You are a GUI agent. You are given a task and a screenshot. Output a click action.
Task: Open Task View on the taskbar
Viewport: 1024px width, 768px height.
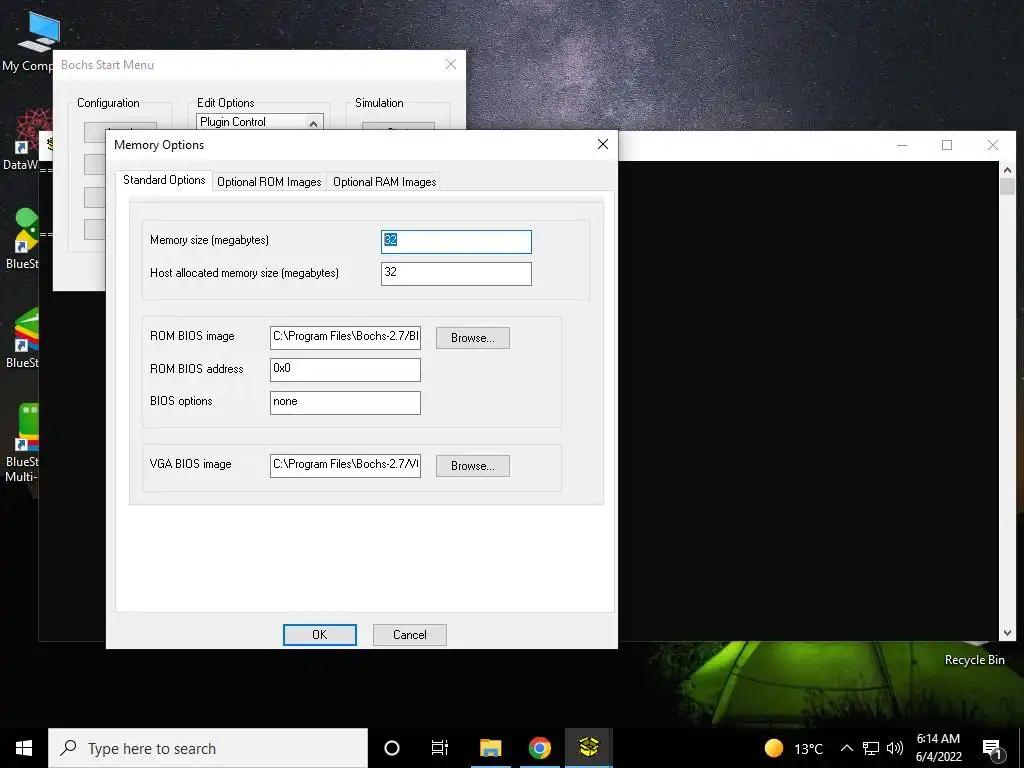point(440,748)
